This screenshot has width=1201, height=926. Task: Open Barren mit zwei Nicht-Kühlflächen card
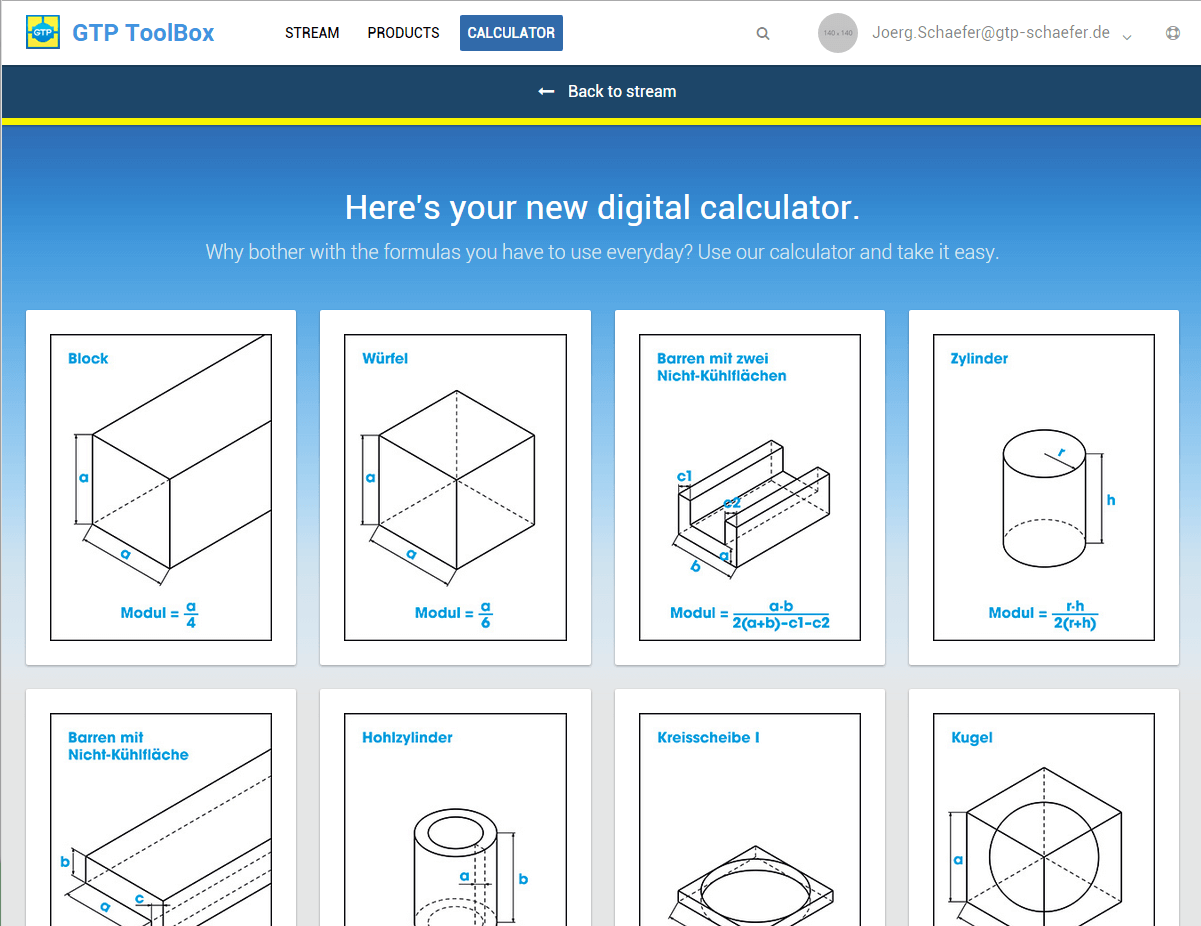[x=749, y=487]
